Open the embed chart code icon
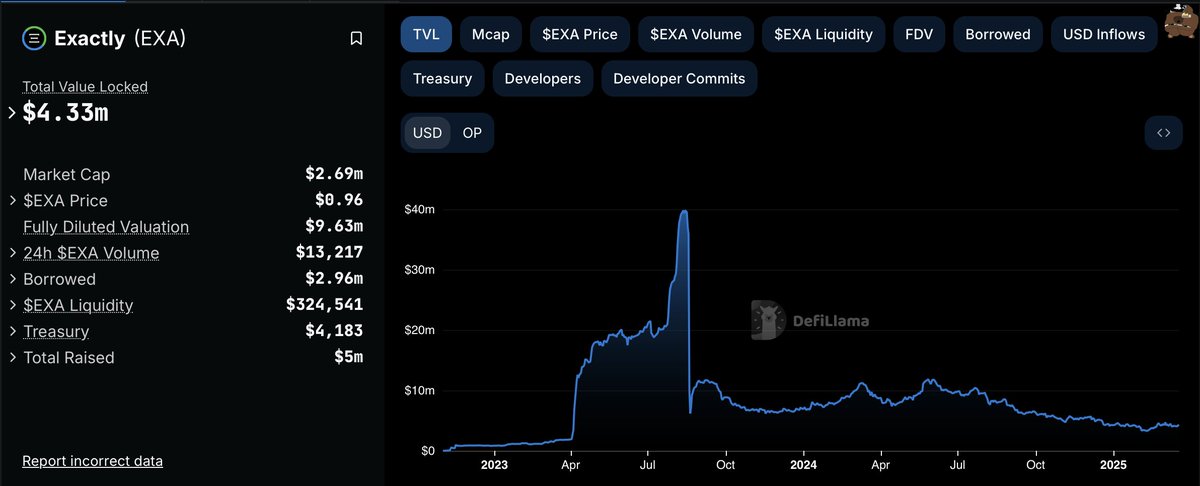1200x486 pixels. click(1164, 133)
